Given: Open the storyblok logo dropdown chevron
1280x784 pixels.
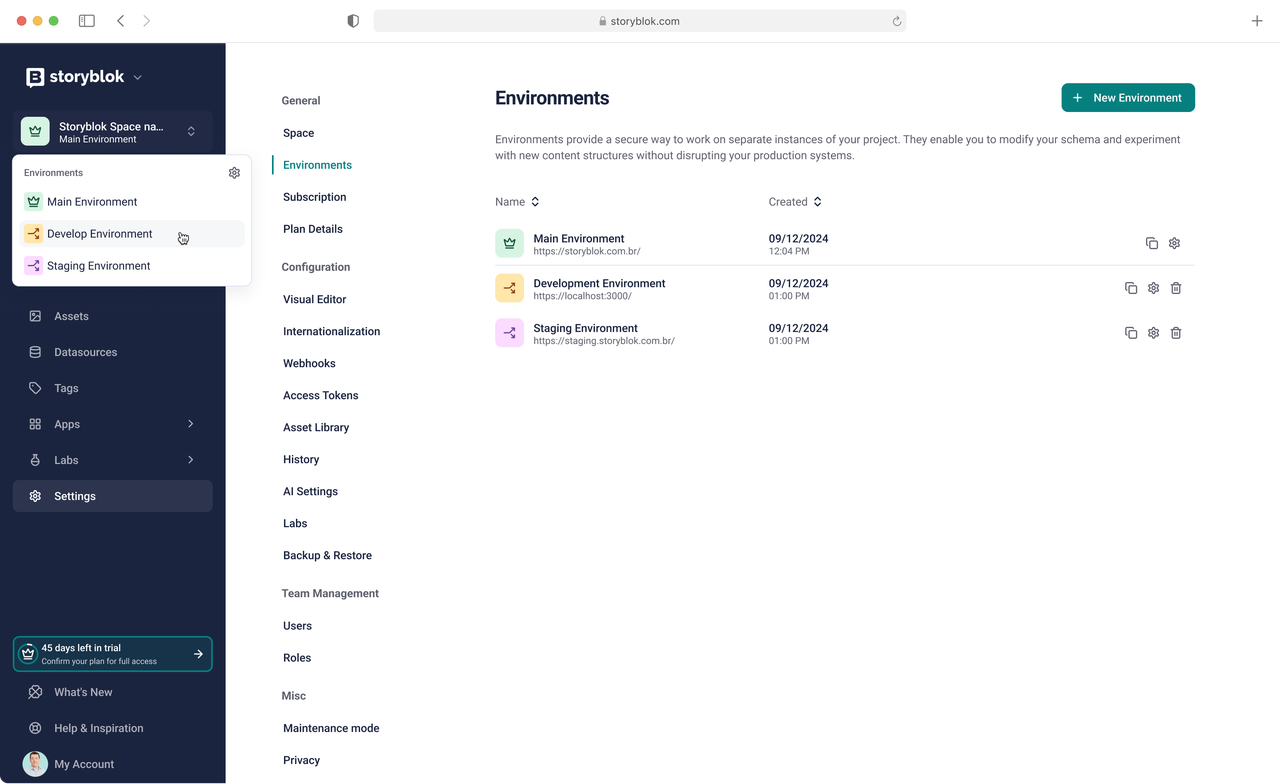Looking at the screenshot, I should 138,78.
